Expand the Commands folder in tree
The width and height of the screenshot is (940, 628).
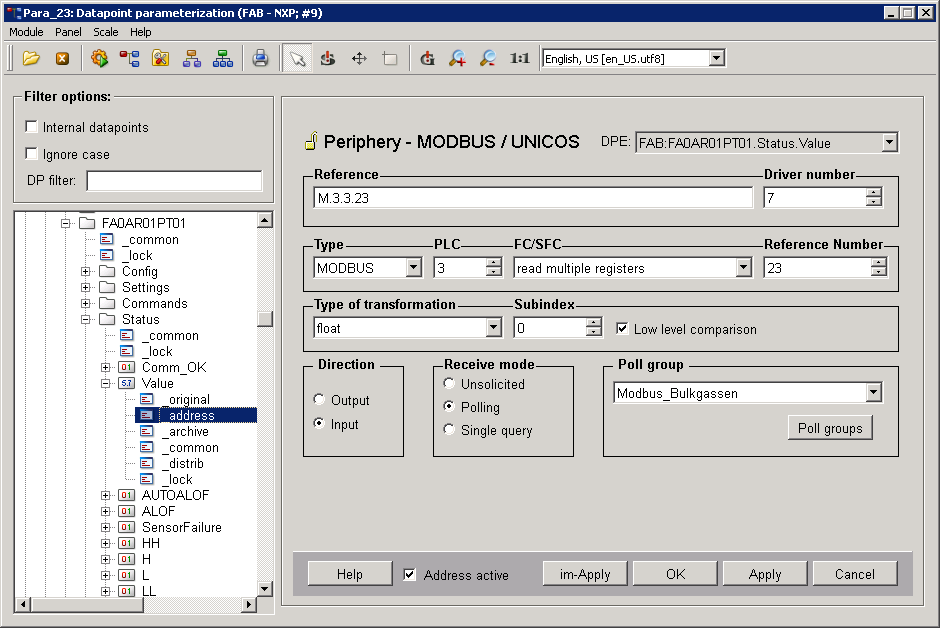(x=86, y=303)
